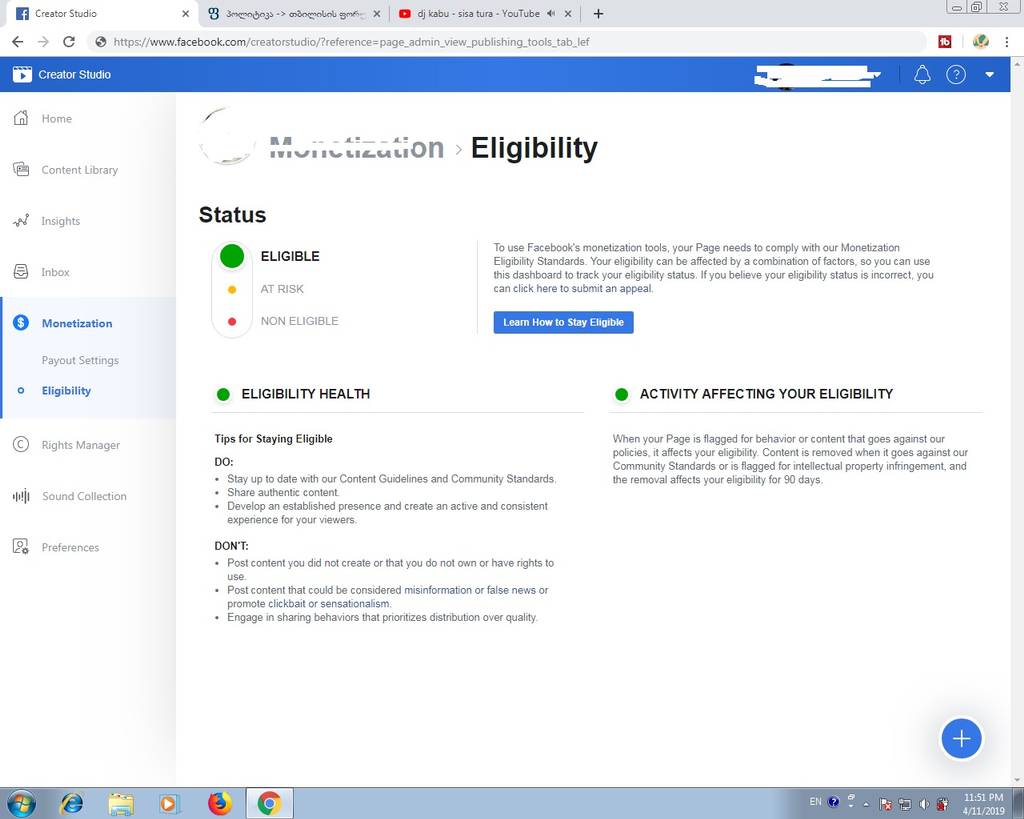Screen dimensions: 1024x819
Task: Open the red browser extension icon
Action: point(945,42)
